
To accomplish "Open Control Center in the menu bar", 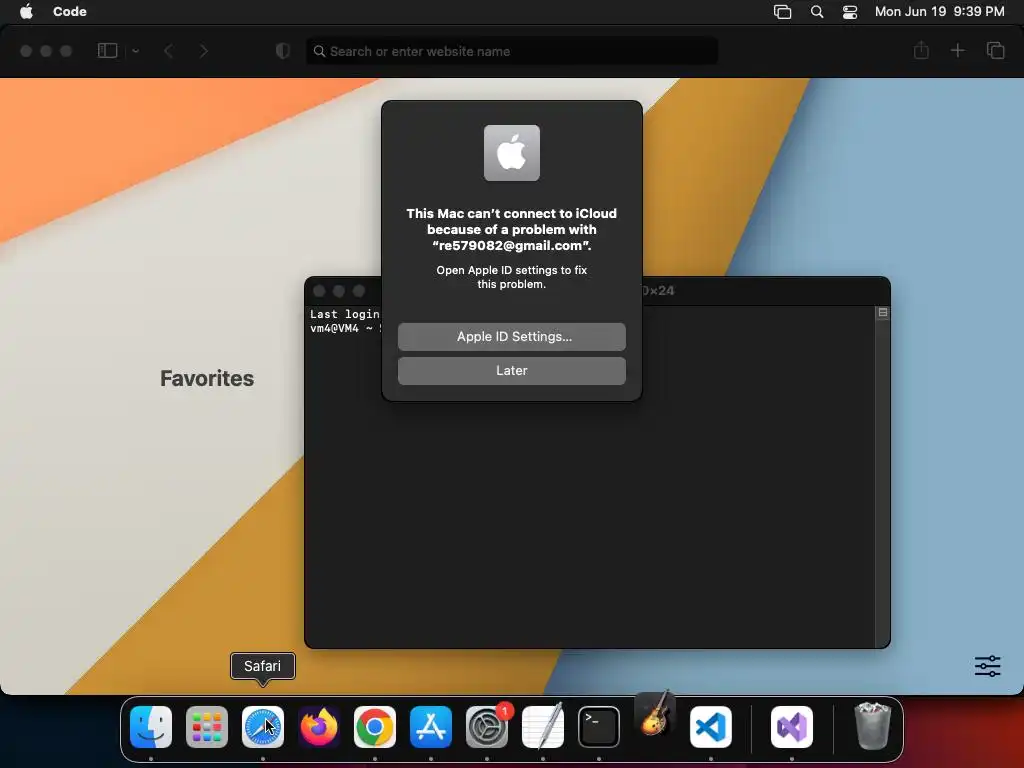I will pos(850,11).
